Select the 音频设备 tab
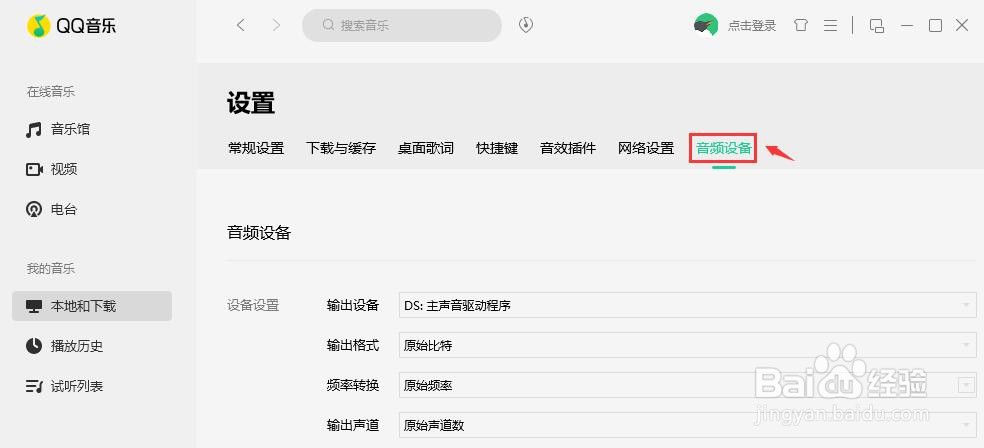984x448 pixels. tap(724, 149)
